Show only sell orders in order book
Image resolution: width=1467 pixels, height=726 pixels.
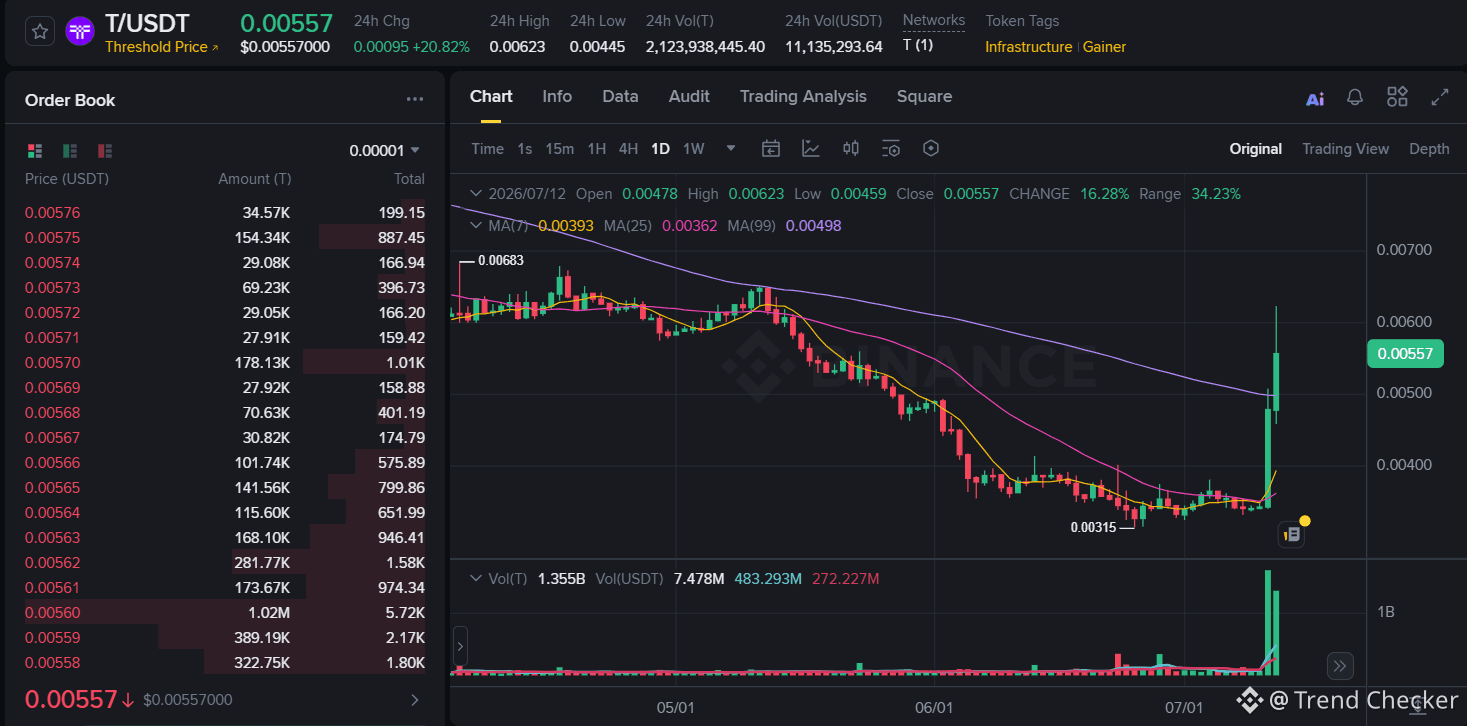pyautogui.click(x=105, y=151)
